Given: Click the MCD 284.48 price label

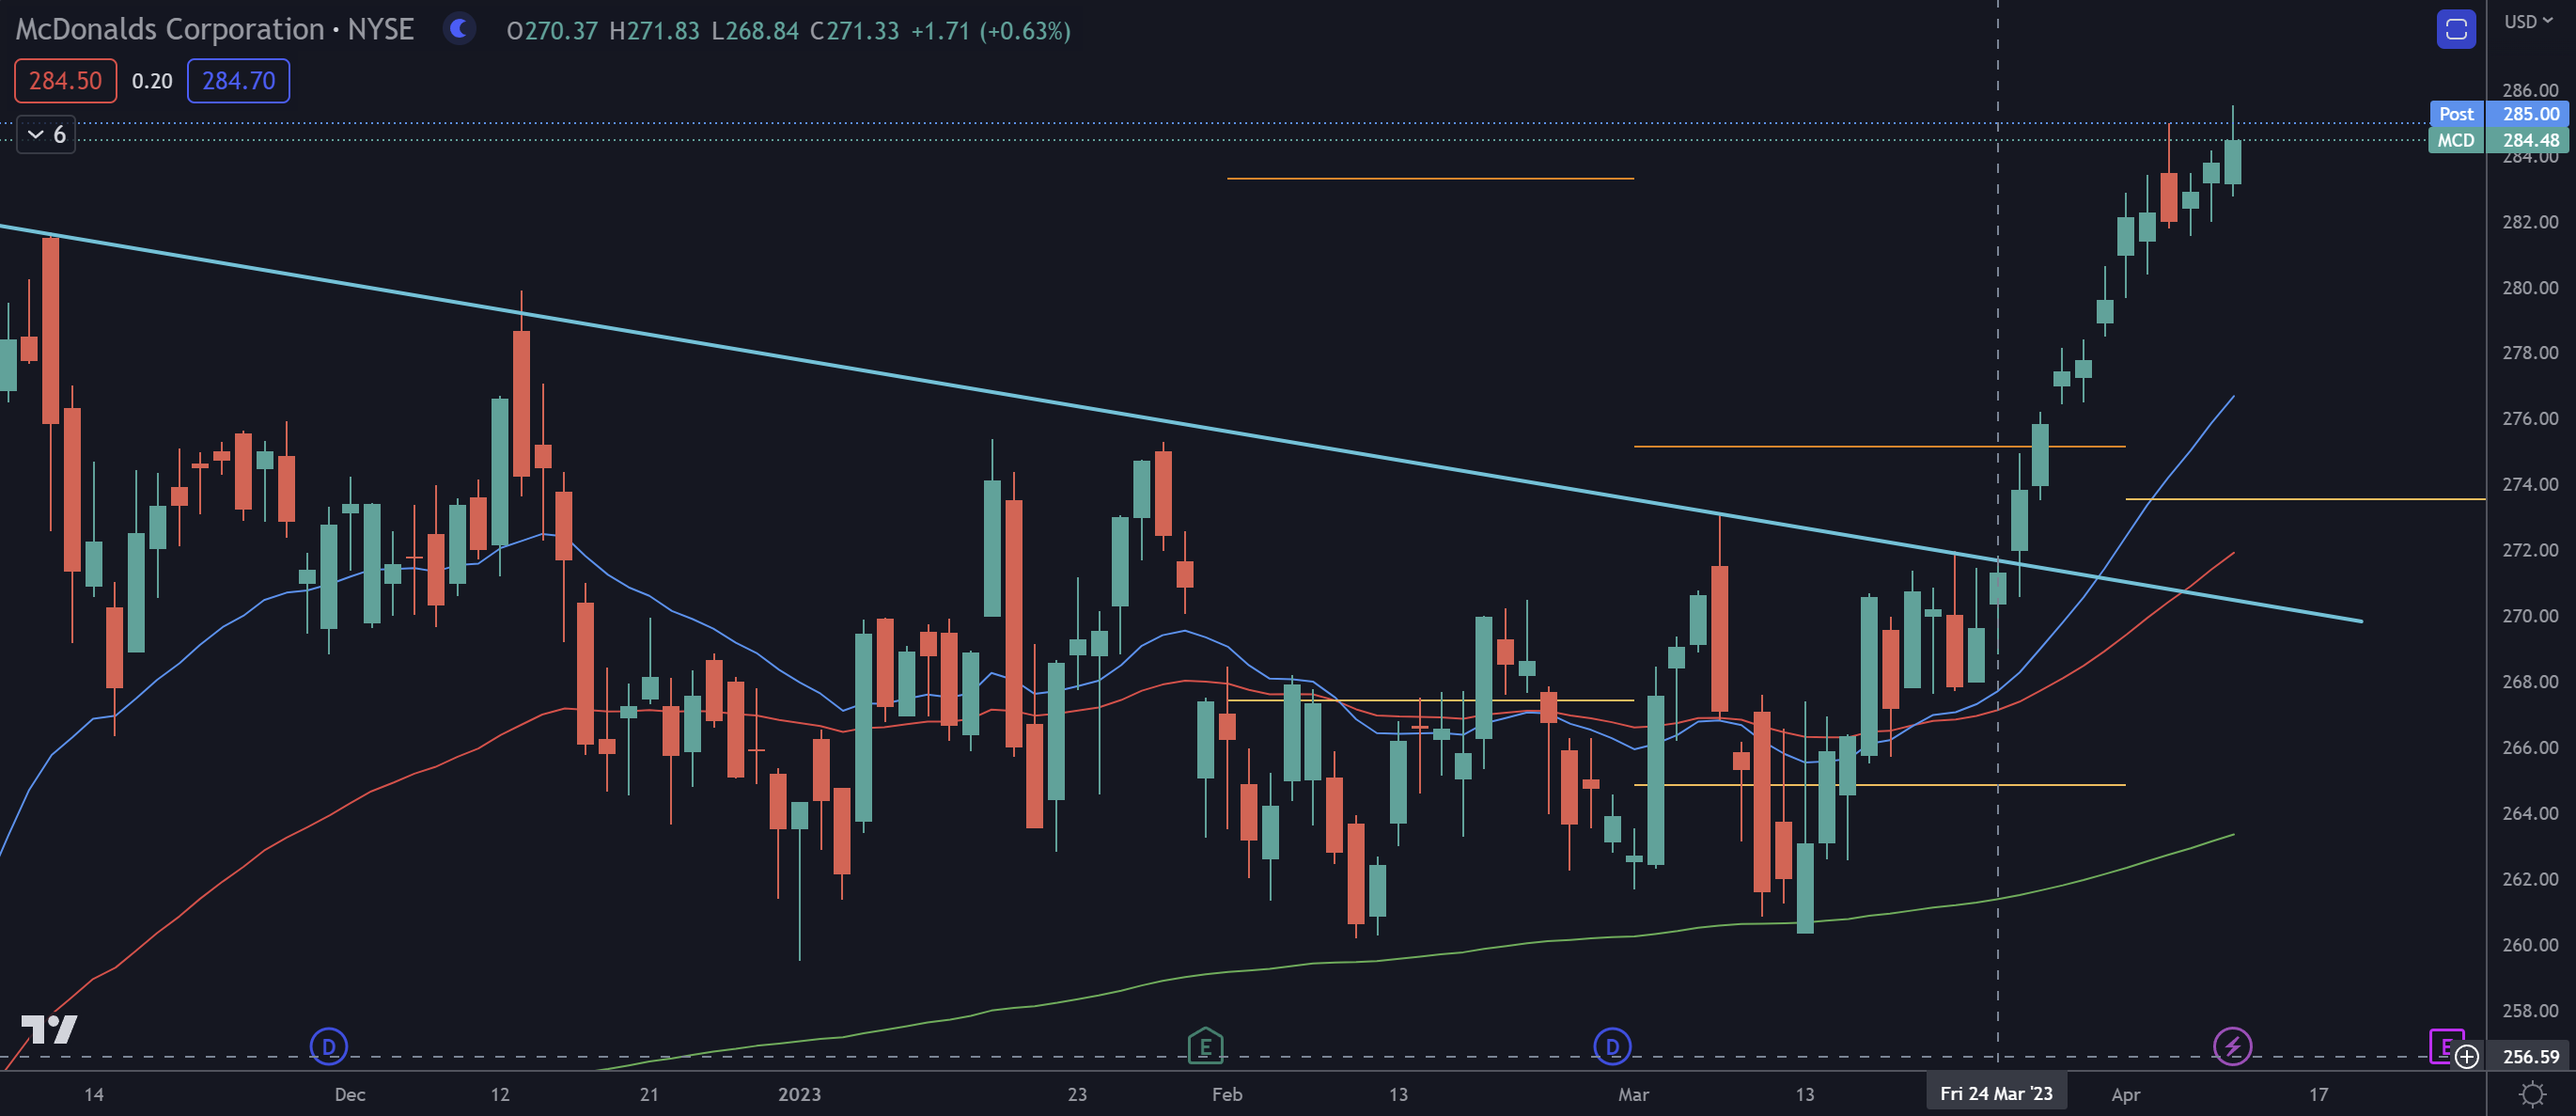Looking at the screenshot, I should [2498, 140].
